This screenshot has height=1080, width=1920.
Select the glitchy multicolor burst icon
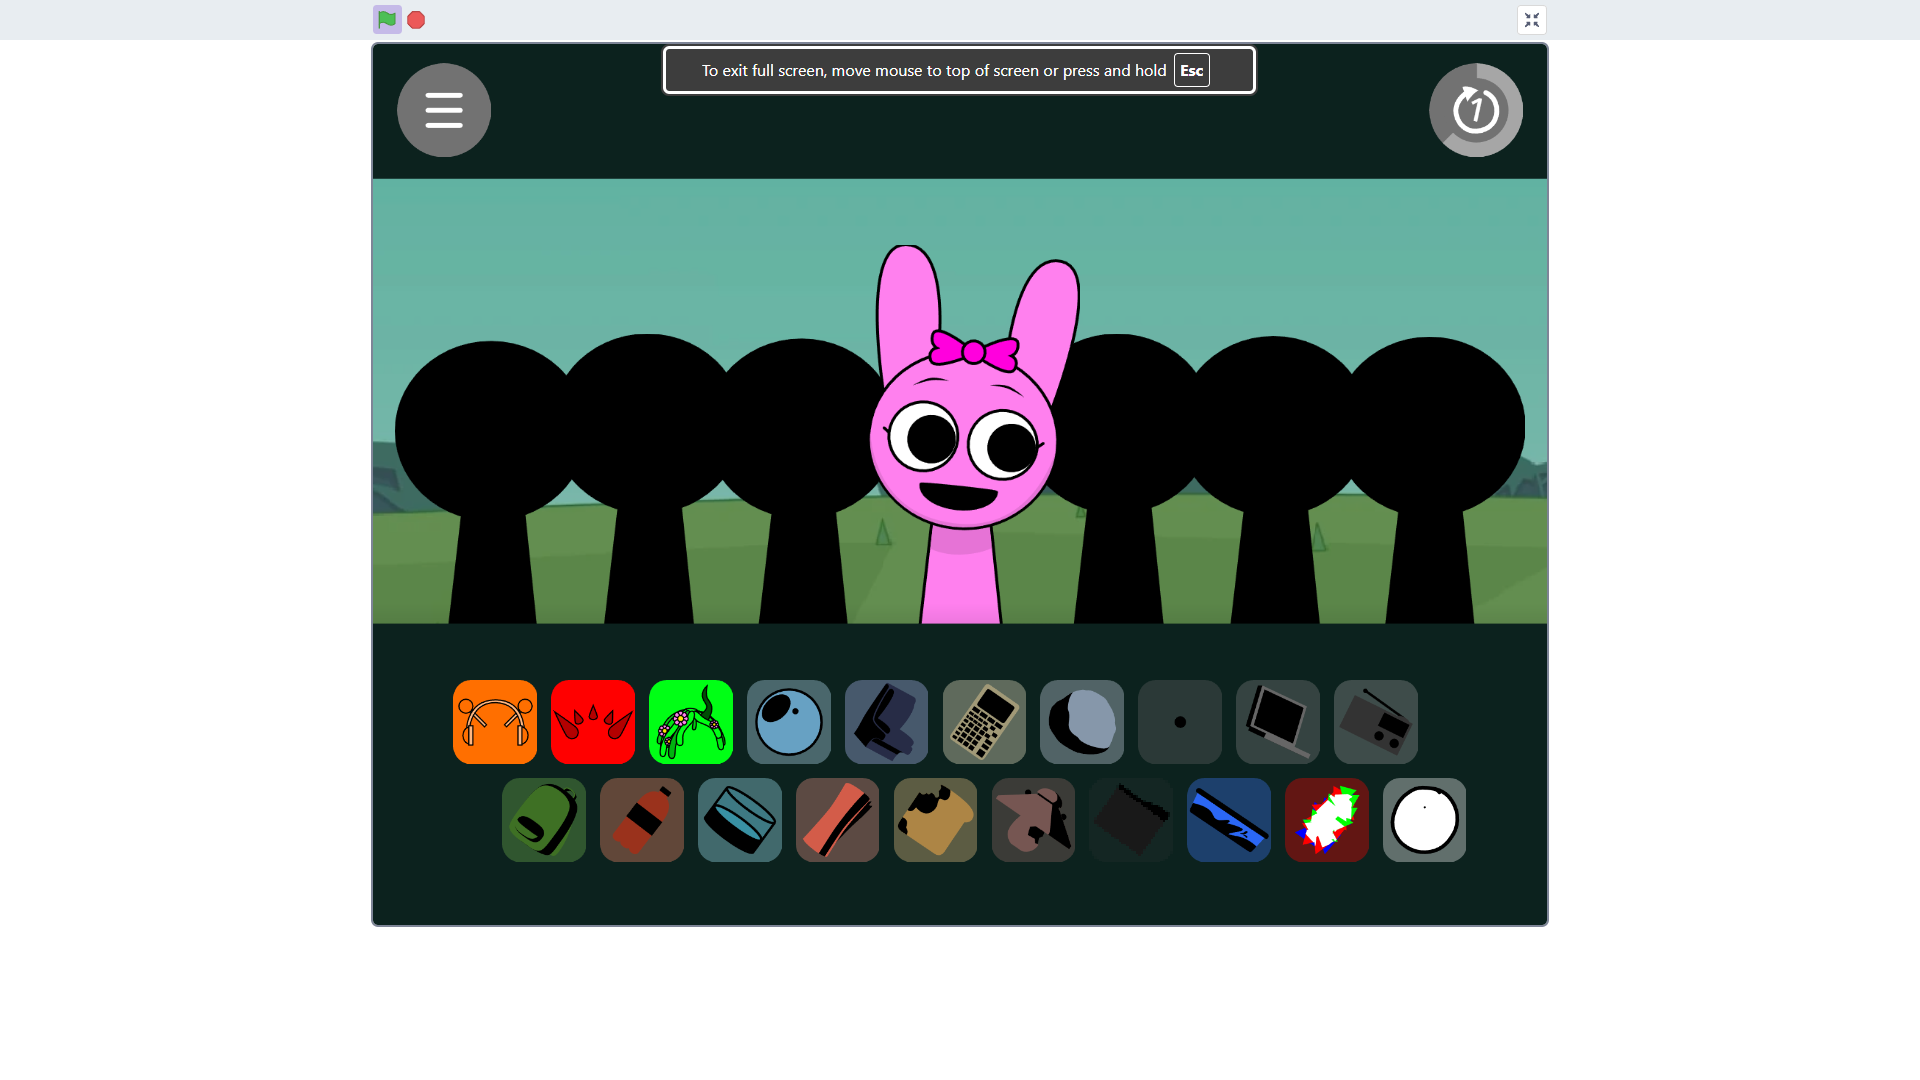click(1326, 820)
